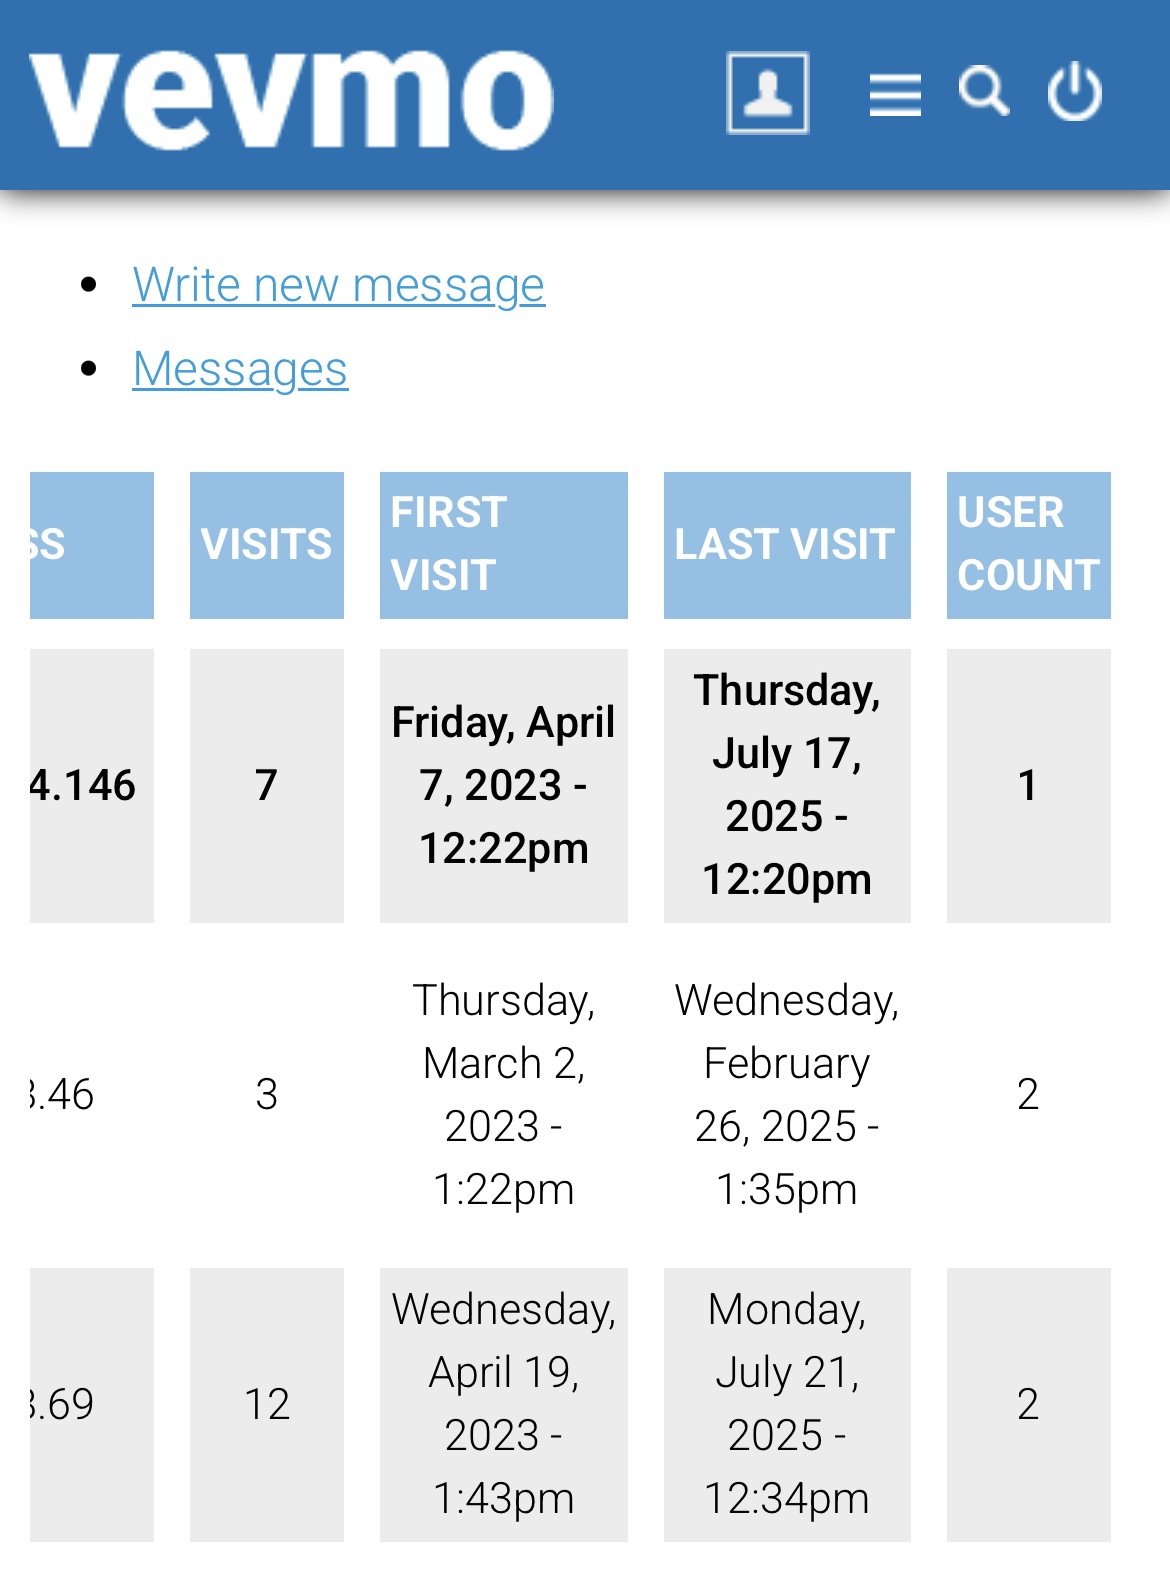Click the vevmo logo

291,99
